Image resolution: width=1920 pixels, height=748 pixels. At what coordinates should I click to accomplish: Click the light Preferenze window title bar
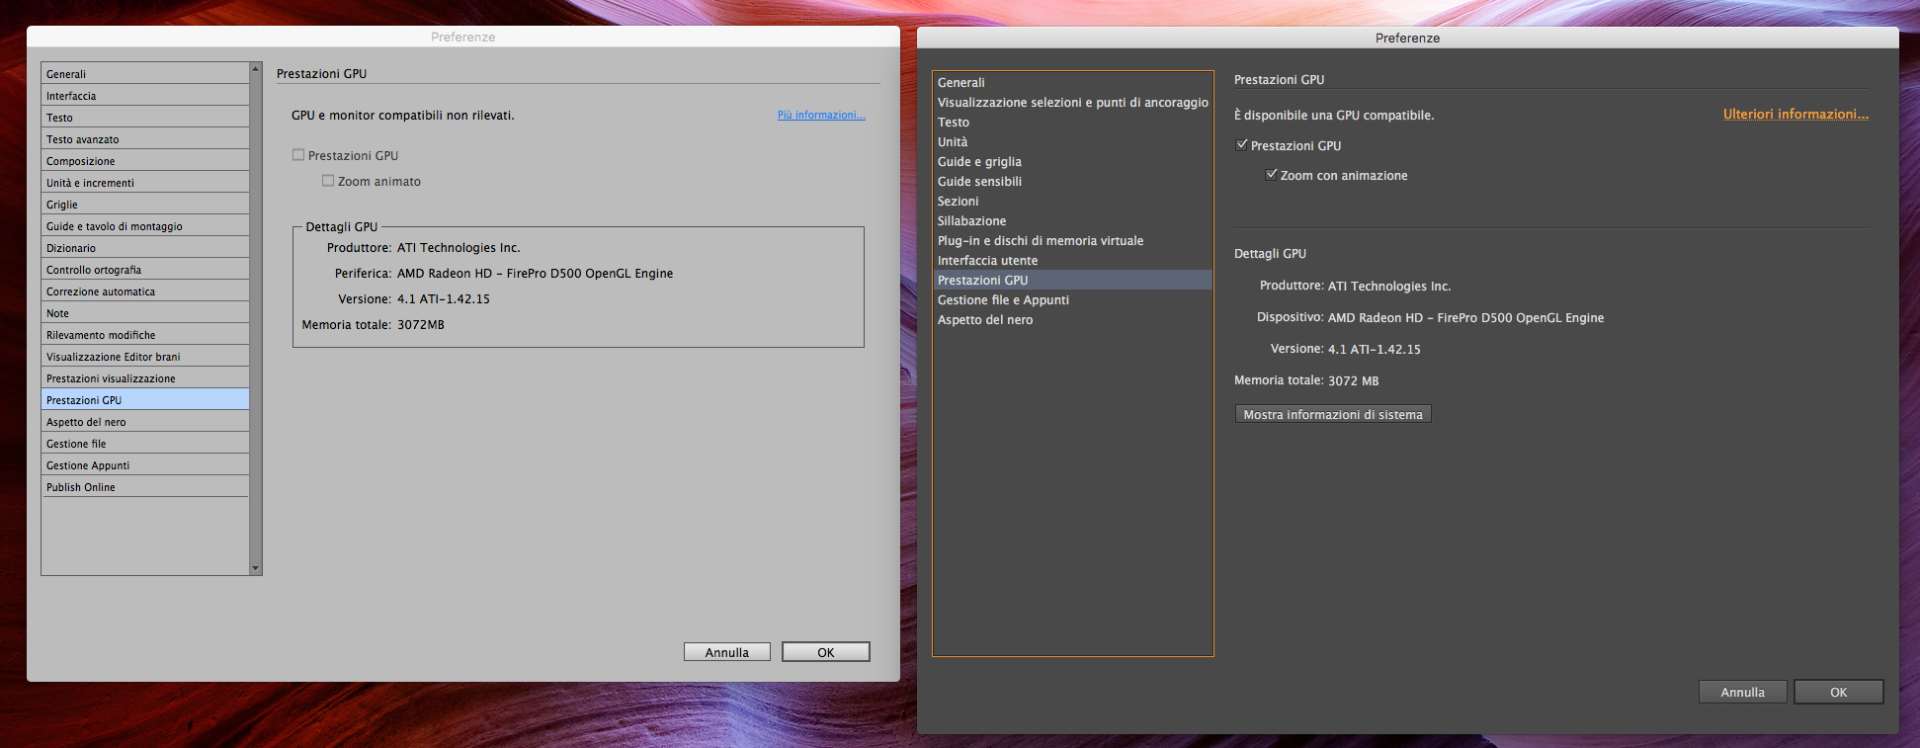[x=463, y=37]
